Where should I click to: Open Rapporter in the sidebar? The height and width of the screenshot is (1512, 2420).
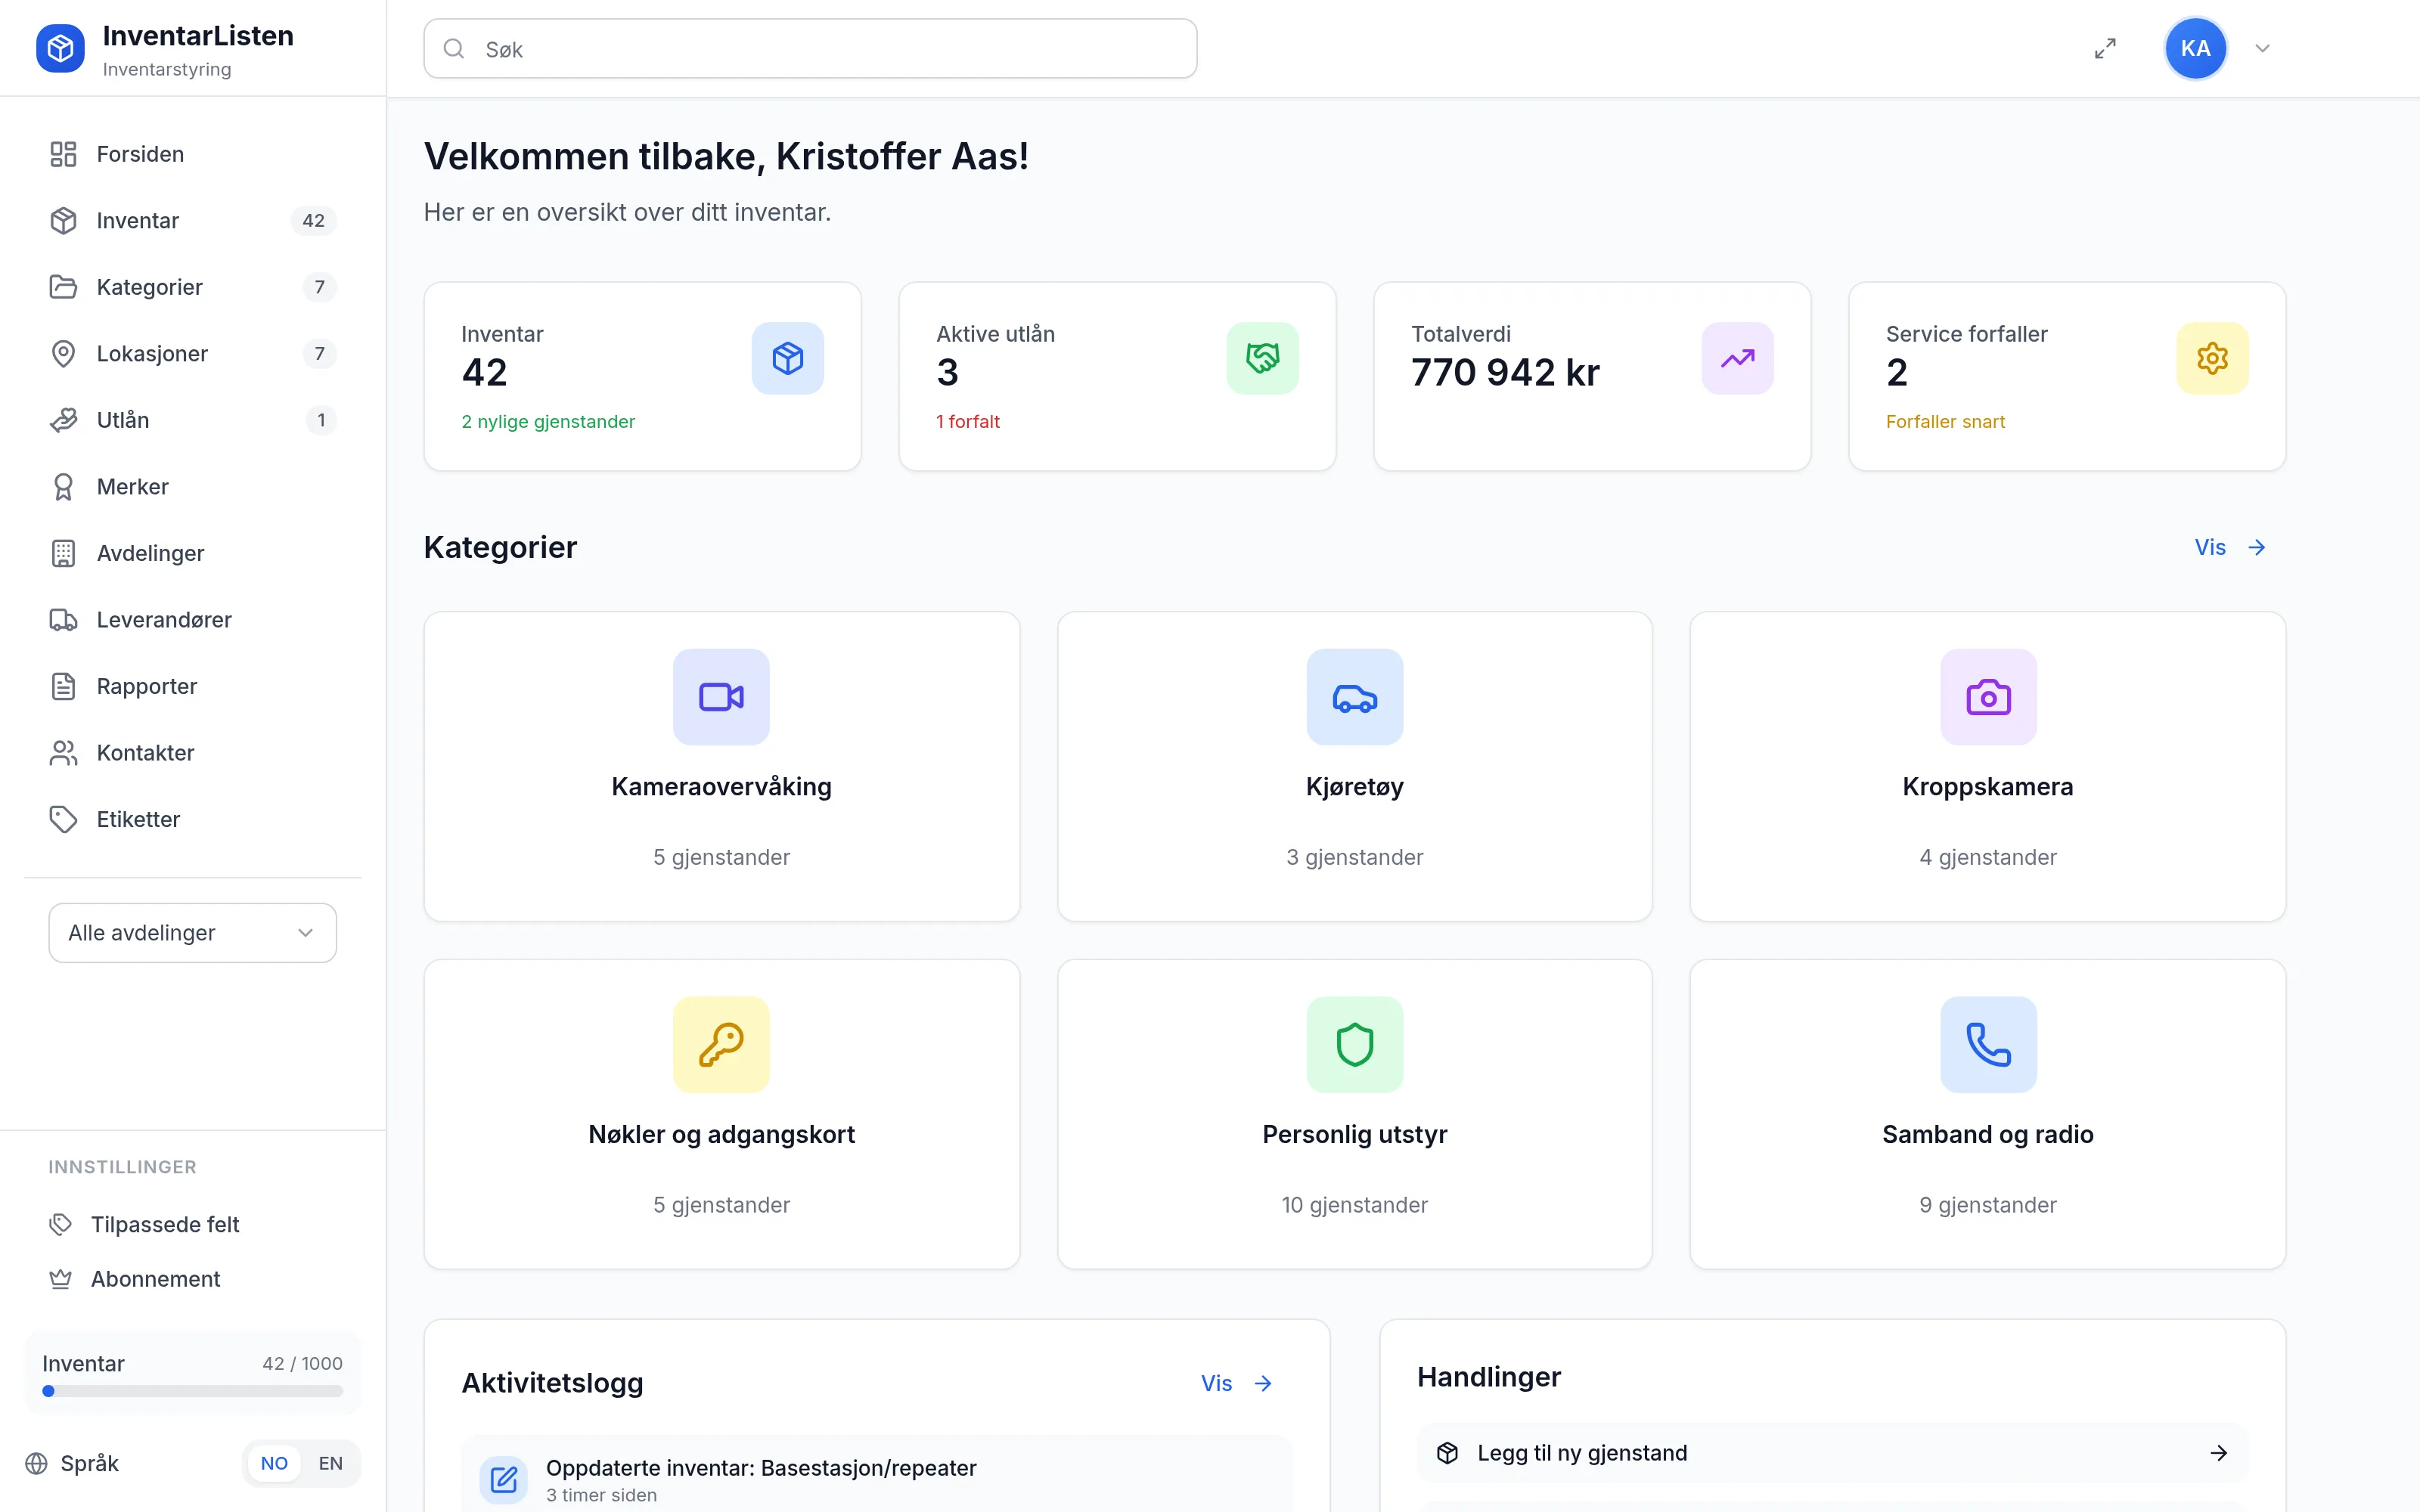193,686
